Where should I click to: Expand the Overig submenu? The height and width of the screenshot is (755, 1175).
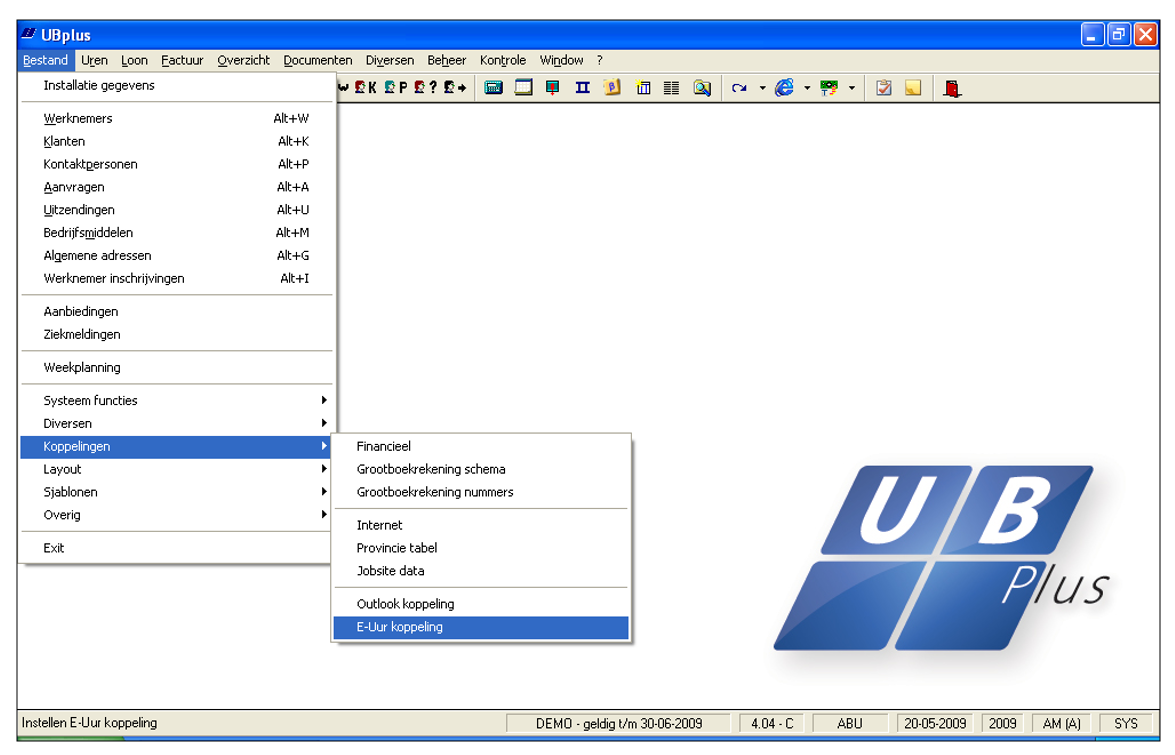pos(176,515)
